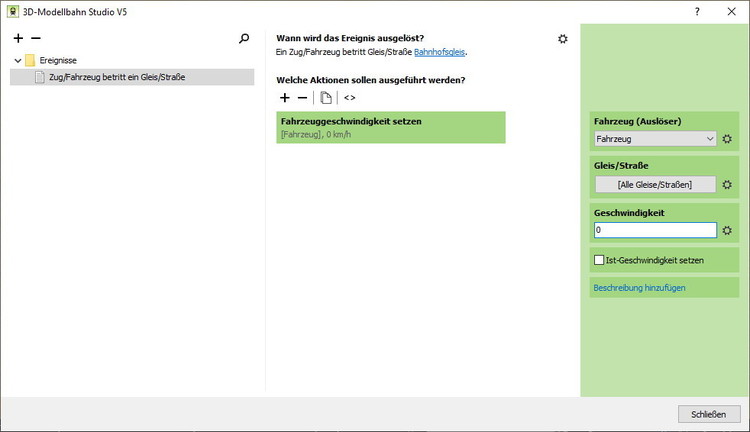The width and height of the screenshot is (750, 432).
Task: Click into the Geschwindigkeit input field
Action: (x=655, y=230)
